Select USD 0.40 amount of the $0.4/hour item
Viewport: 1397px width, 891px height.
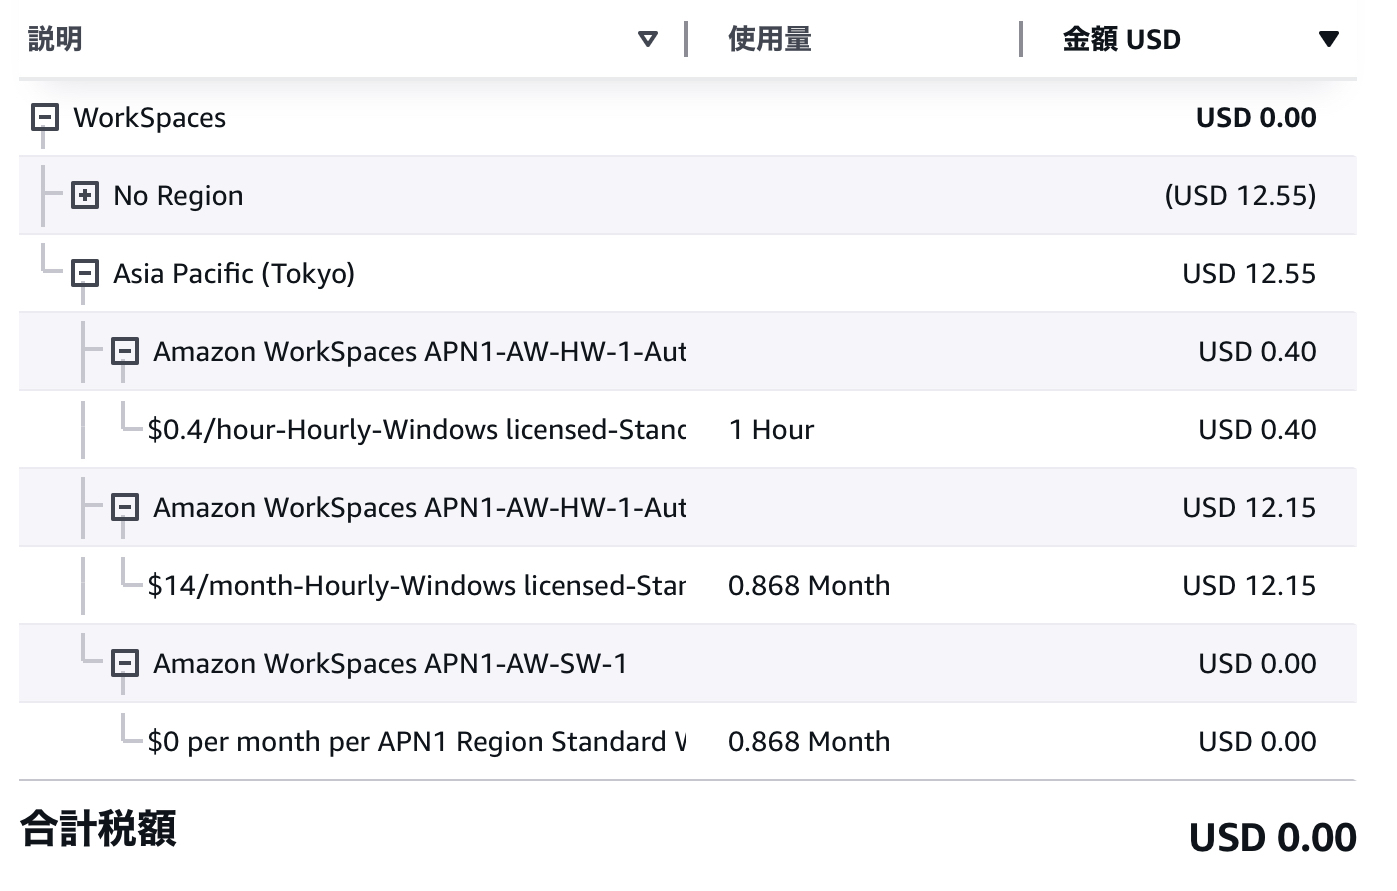pos(1257,430)
